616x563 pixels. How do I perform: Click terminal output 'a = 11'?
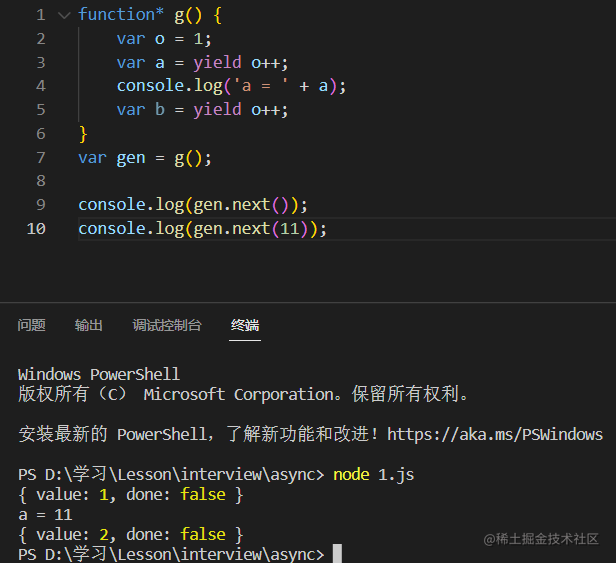pos(45,515)
